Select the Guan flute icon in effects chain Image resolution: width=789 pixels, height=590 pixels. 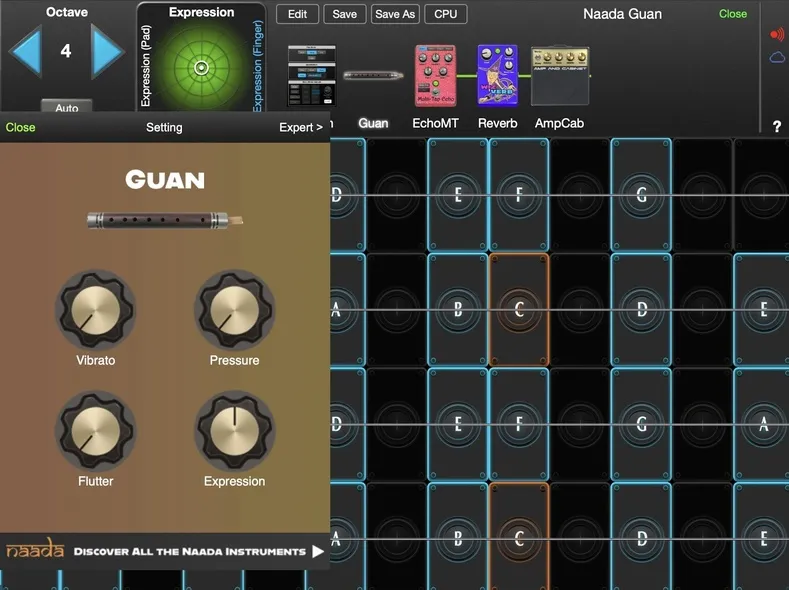373,75
